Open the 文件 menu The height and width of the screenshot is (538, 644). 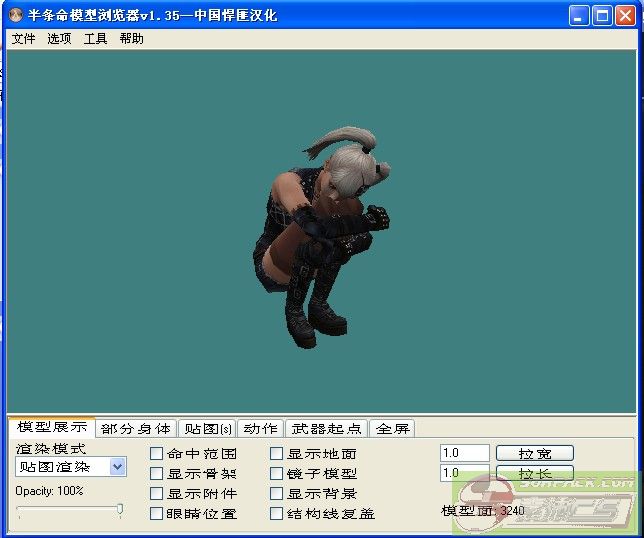coord(23,39)
